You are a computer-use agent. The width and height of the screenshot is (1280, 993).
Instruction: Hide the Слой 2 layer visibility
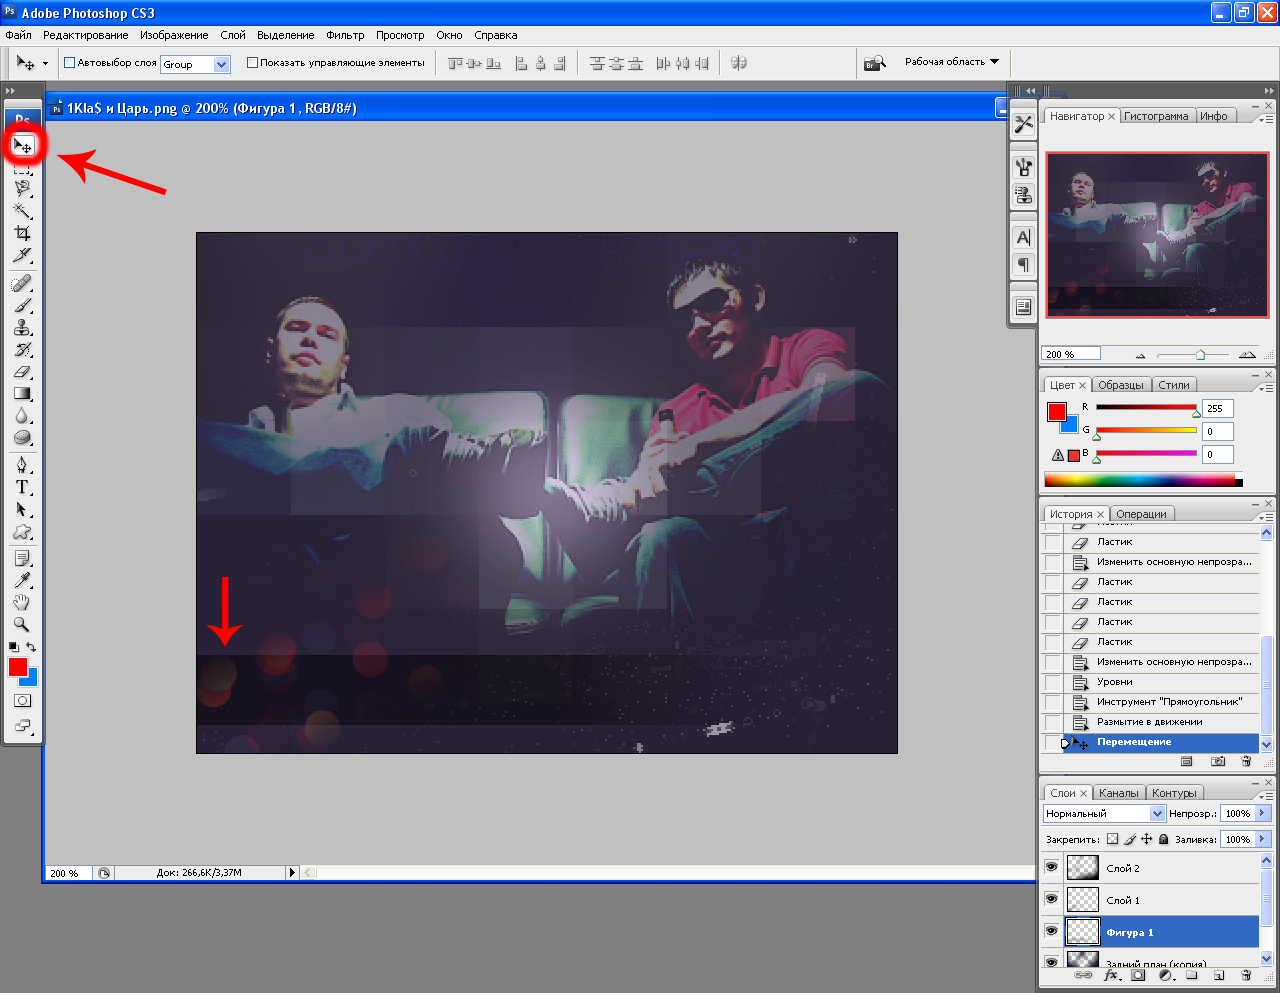(x=1051, y=867)
